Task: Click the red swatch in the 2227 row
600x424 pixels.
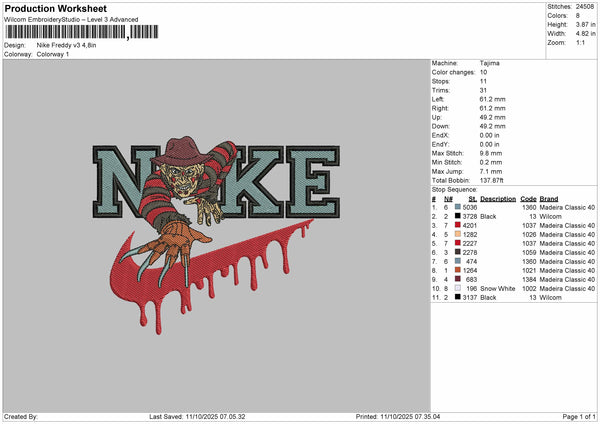Action: pos(458,243)
